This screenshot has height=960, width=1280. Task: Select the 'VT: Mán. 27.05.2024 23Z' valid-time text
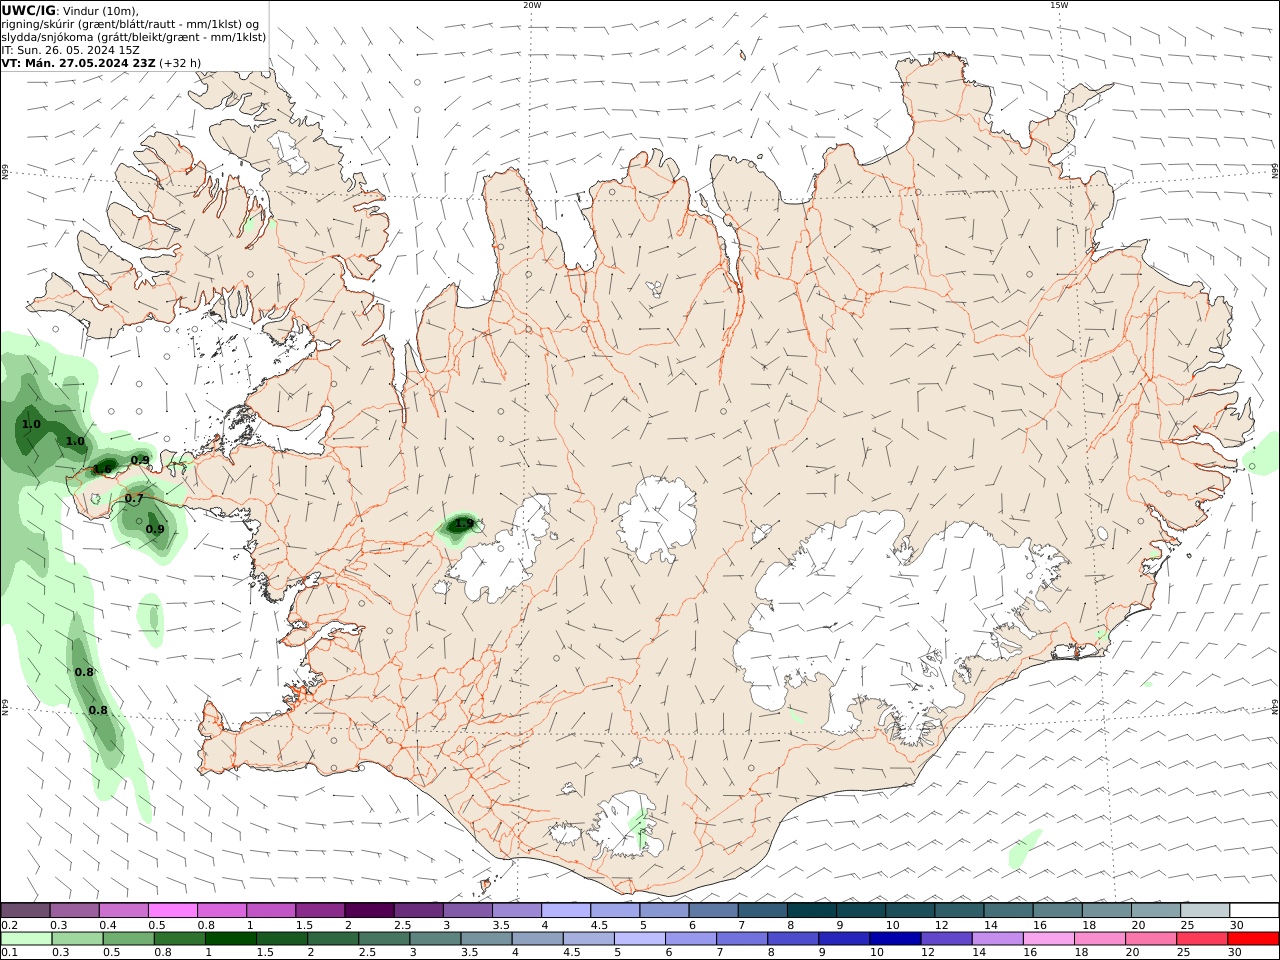click(x=78, y=63)
